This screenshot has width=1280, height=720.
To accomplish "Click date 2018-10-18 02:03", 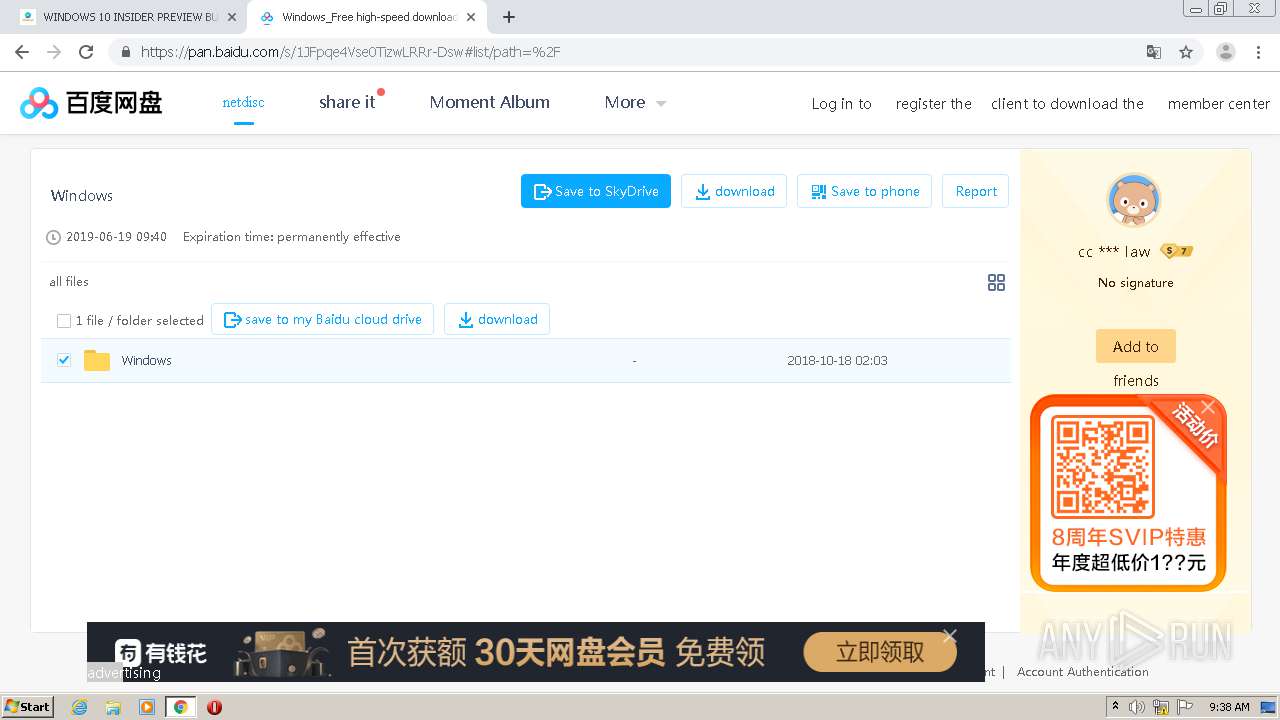I will click(837, 360).
